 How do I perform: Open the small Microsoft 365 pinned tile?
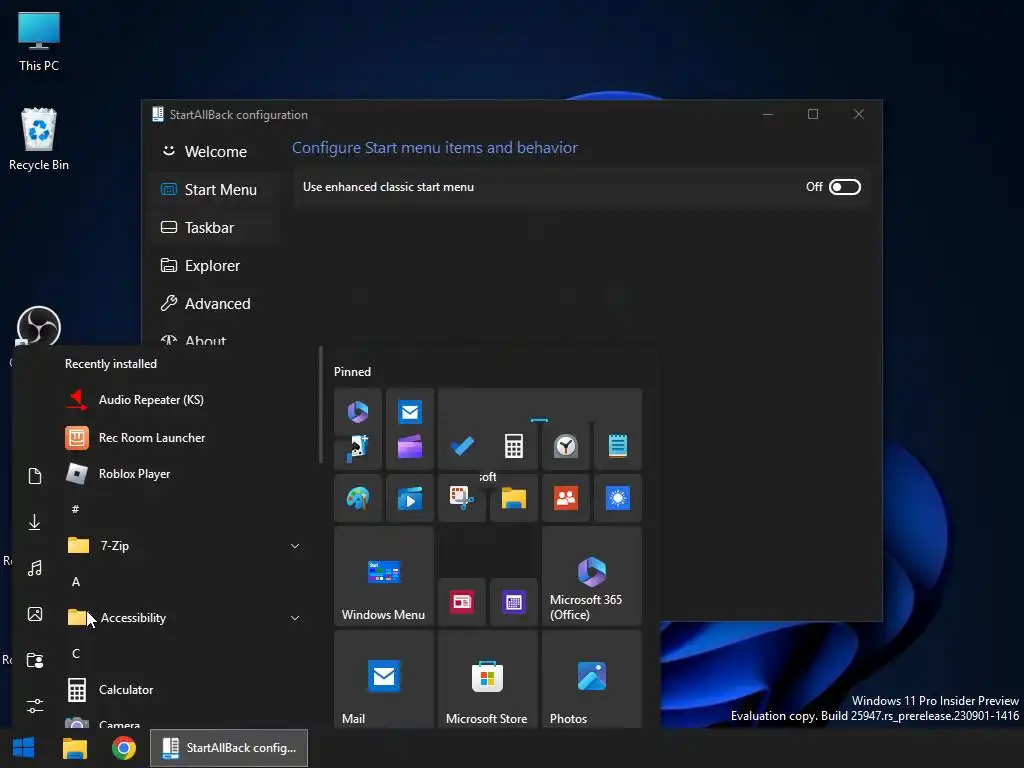click(x=358, y=412)
